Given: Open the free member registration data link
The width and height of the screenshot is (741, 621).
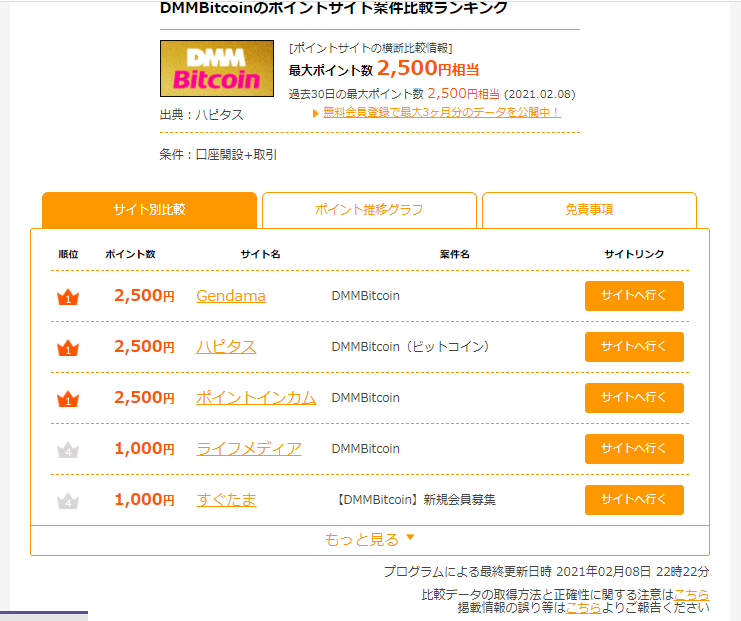Looking at the screenshot, I should [442, 112].
